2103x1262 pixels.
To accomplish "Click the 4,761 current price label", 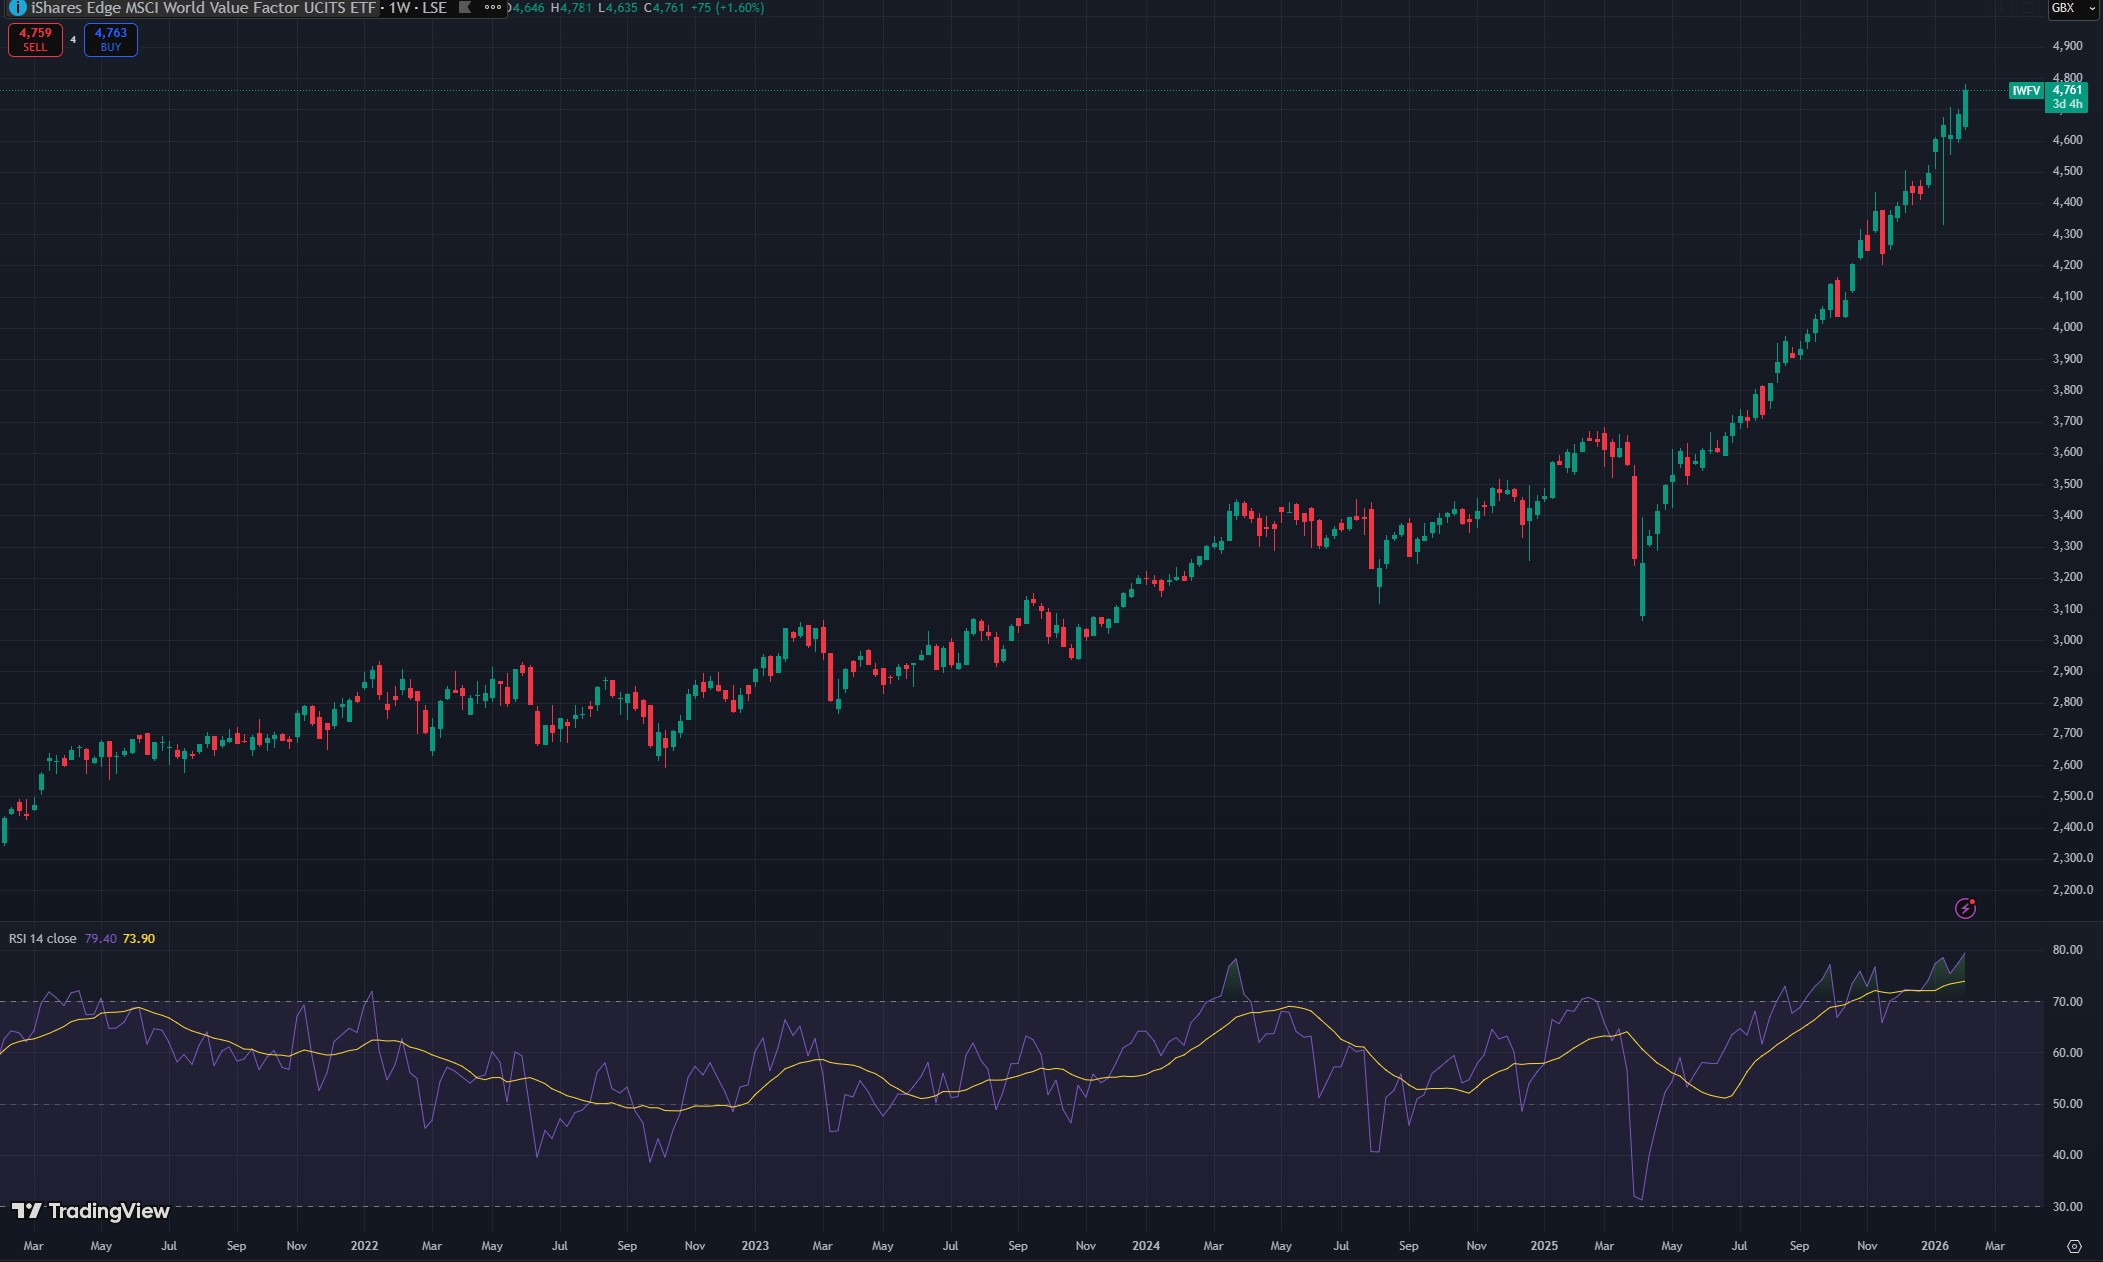I will pyautogui.click(x=2066, y=91).
